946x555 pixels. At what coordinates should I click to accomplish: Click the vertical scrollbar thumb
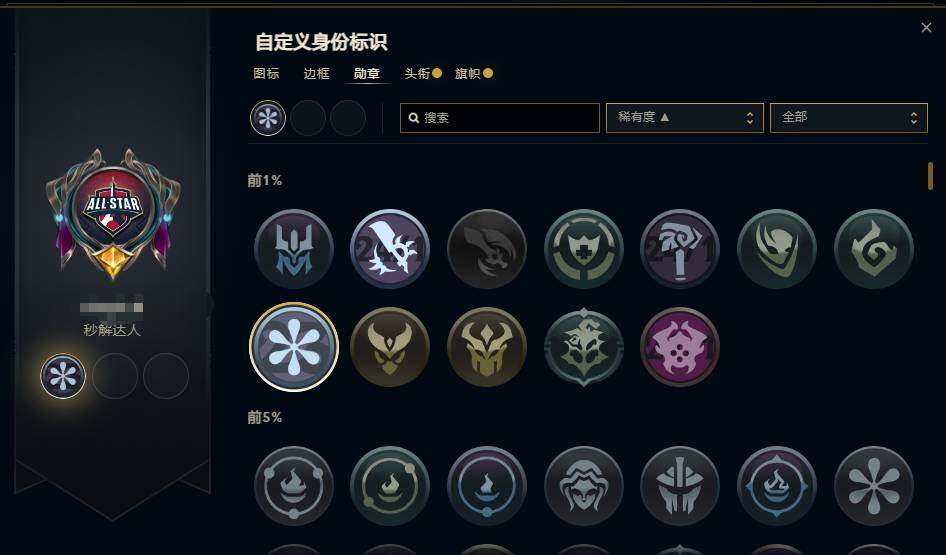tap(930, 176)
